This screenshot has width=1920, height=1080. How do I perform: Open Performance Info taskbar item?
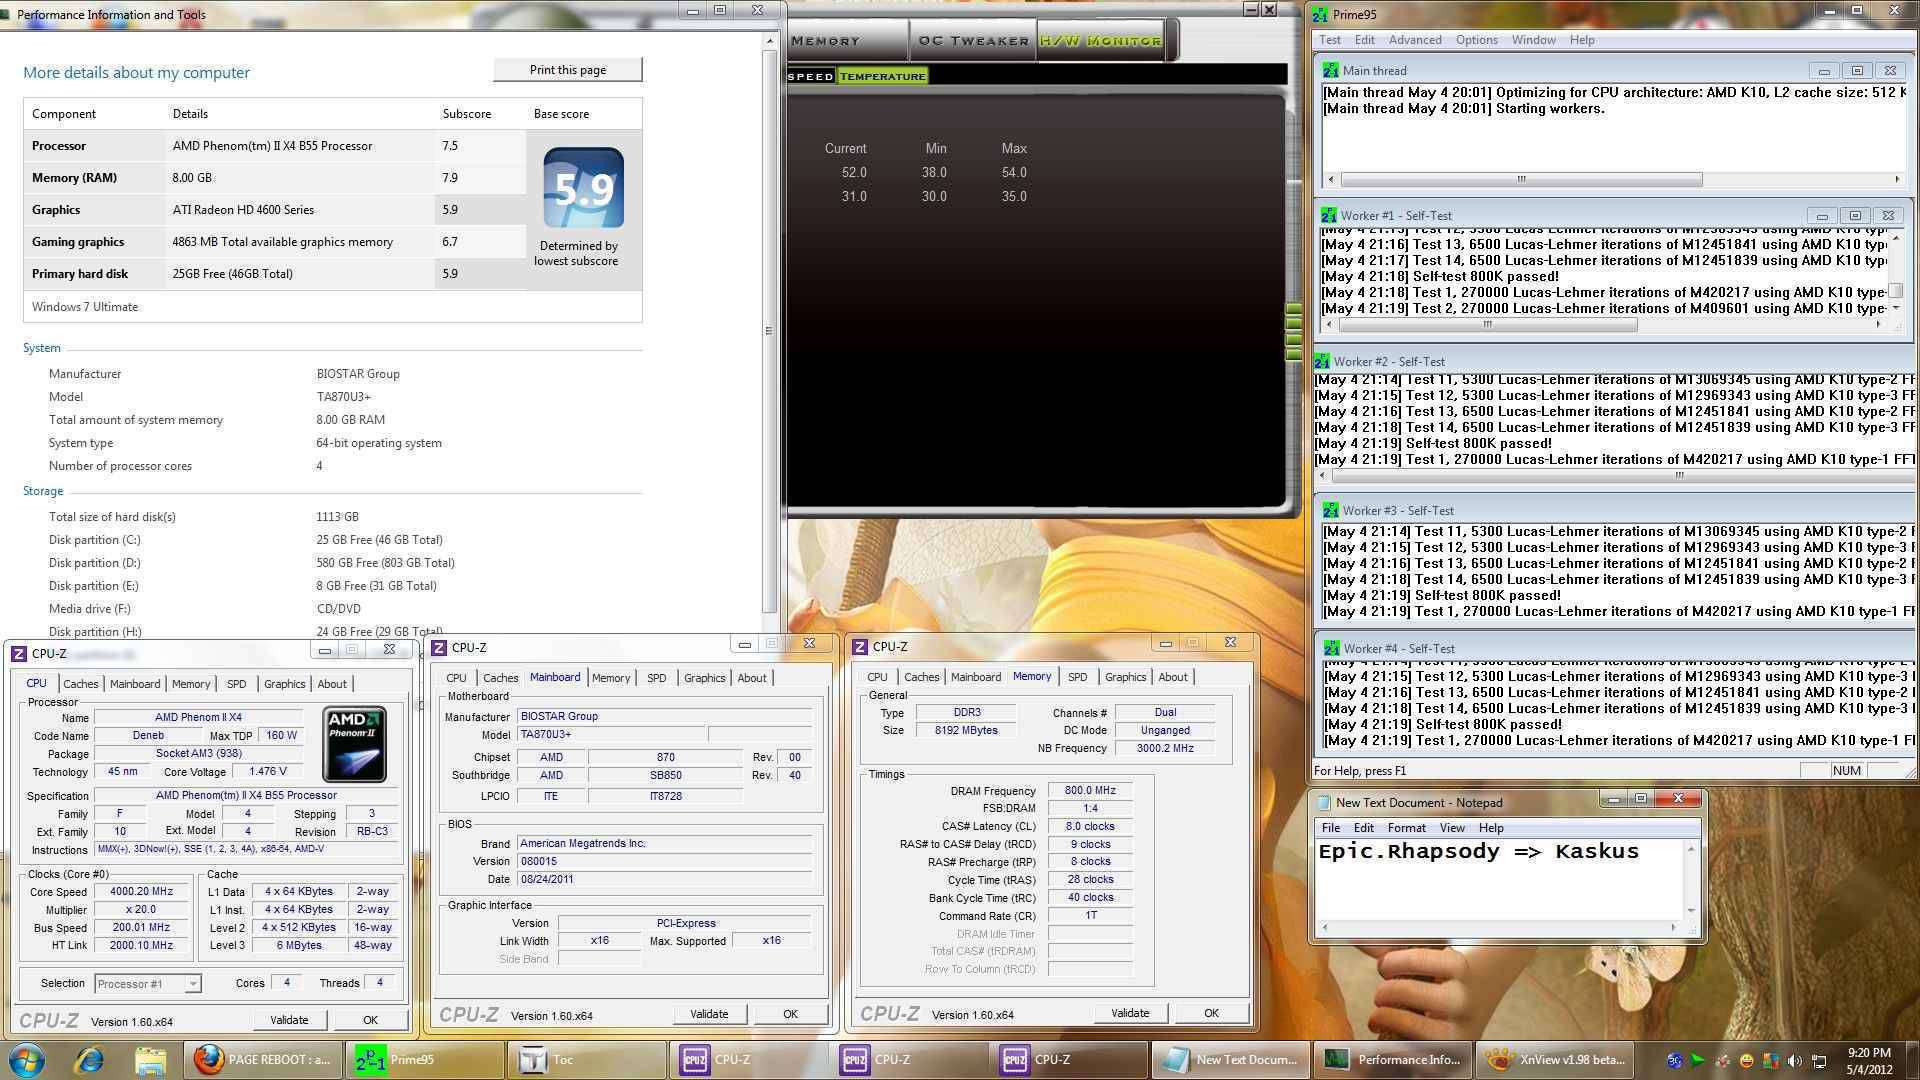[1392, 1060]
